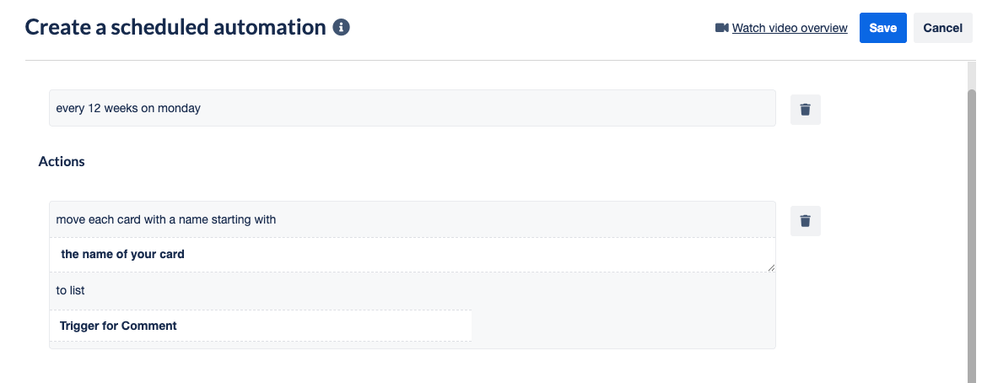998x383 pixels.
Task: Select the 'every 12 weeks on monday' schedule box
Action: (412, 108)
